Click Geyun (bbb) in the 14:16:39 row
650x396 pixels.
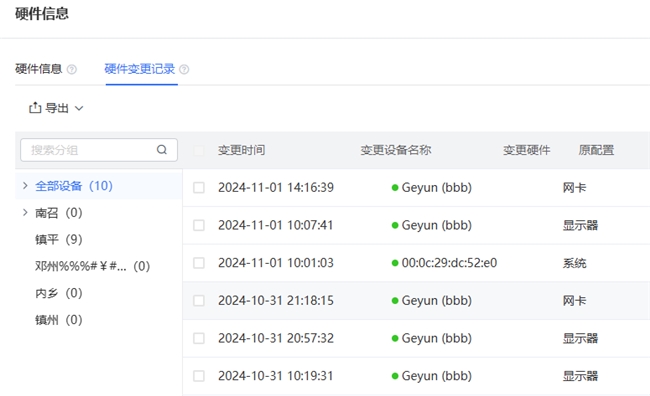(x=437, y=187)
